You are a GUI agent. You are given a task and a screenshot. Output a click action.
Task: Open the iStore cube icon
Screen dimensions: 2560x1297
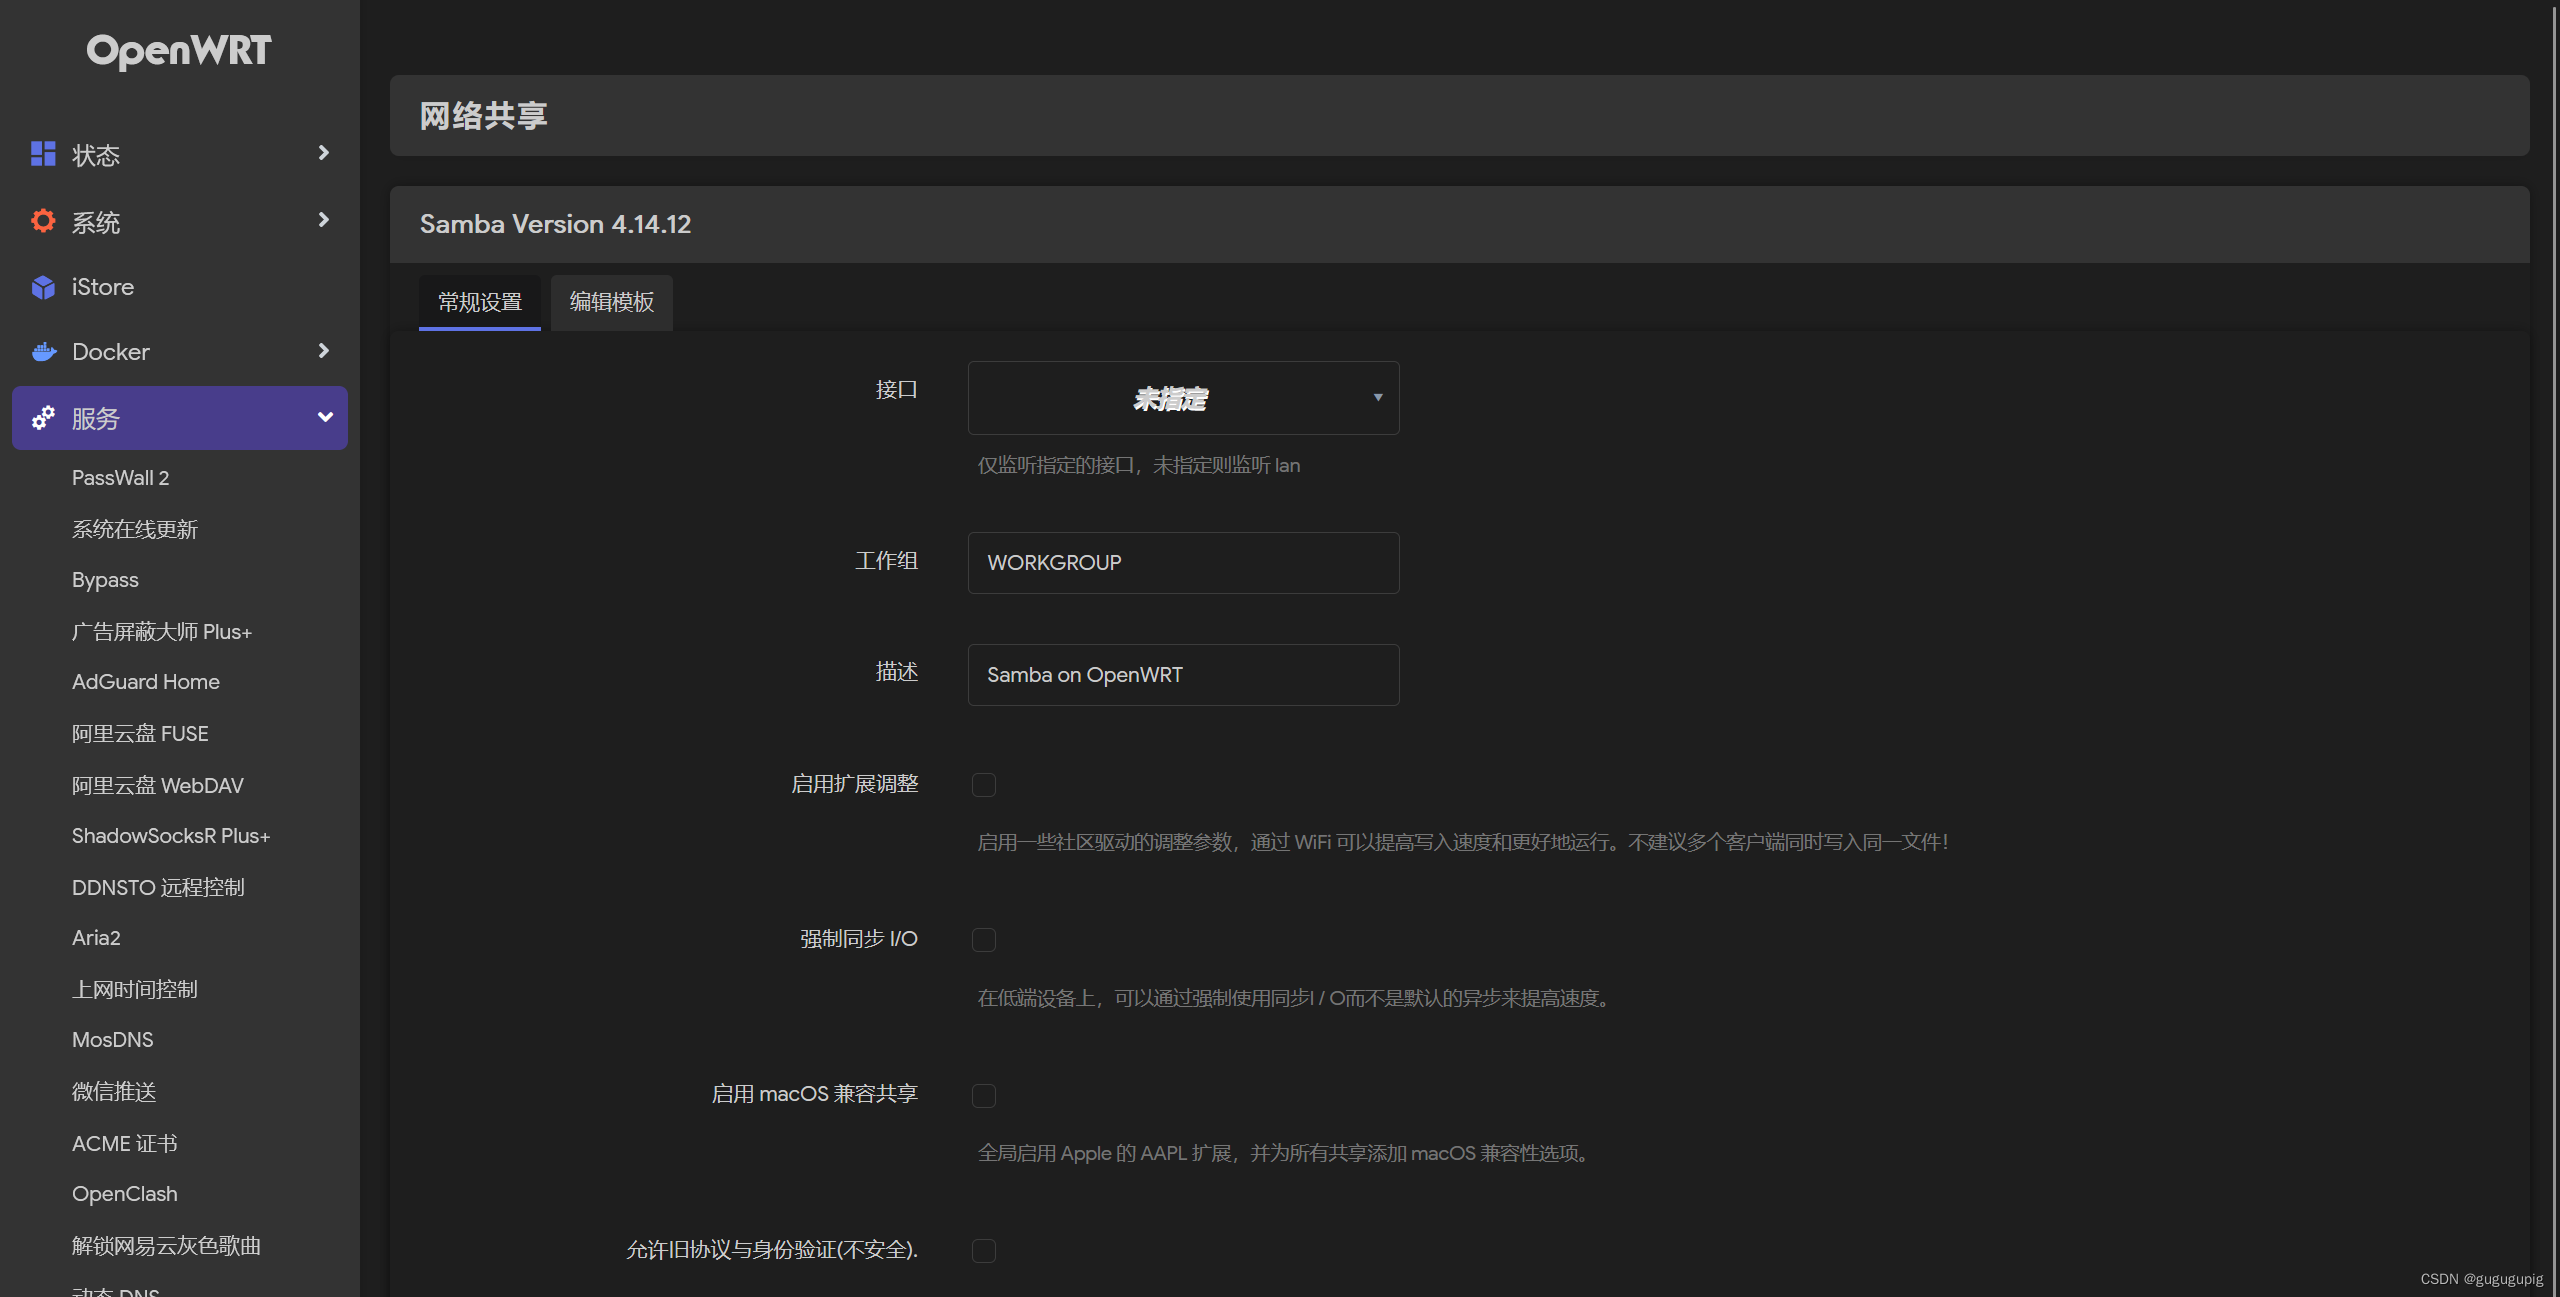click(43, 287)
